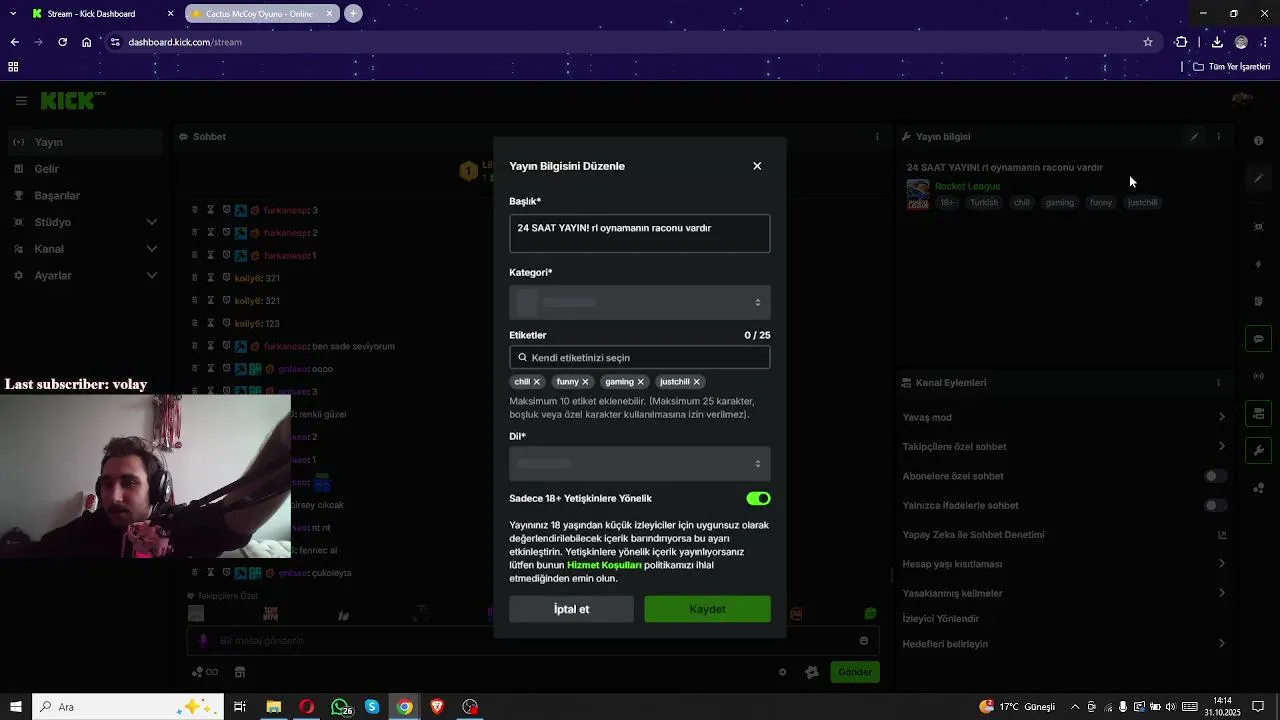Open WhatsApp from the taskbar
1280x720 pixels.
(341, 707)
